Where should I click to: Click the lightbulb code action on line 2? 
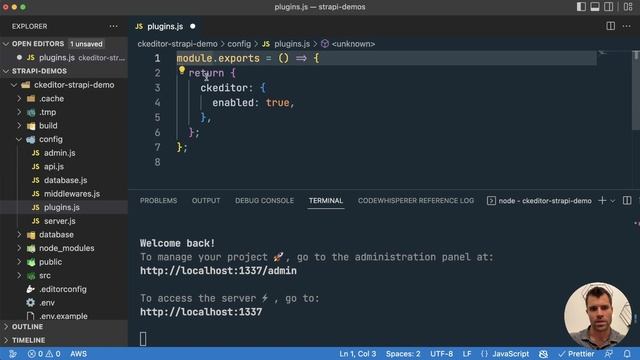(x=182, y=71)
